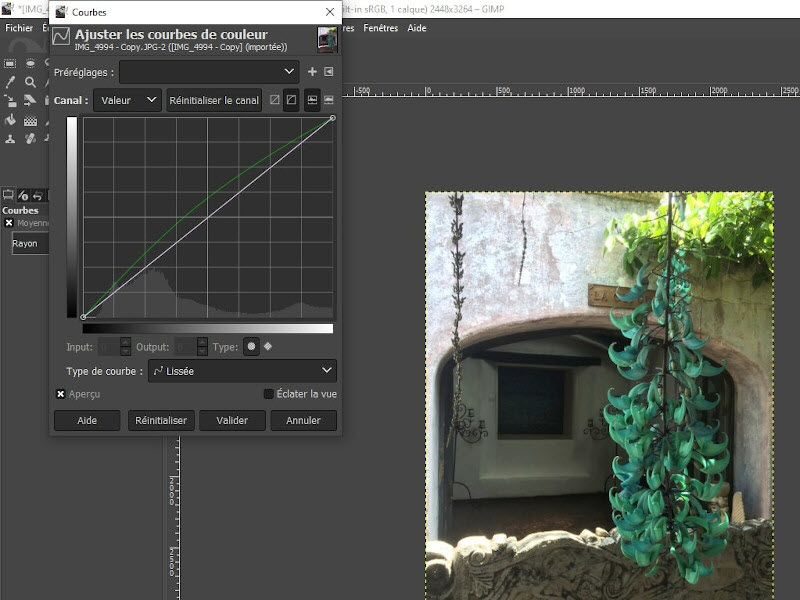Switch to logarithmic histogram scale icon
Viewport: 800px width, 600px height.
(328, 100)
